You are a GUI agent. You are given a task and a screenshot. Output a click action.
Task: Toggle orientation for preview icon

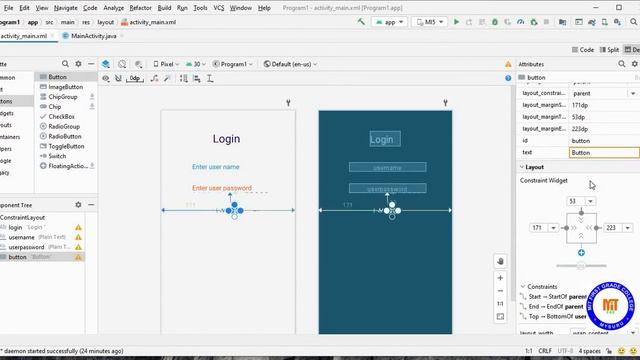click(122, 64)
